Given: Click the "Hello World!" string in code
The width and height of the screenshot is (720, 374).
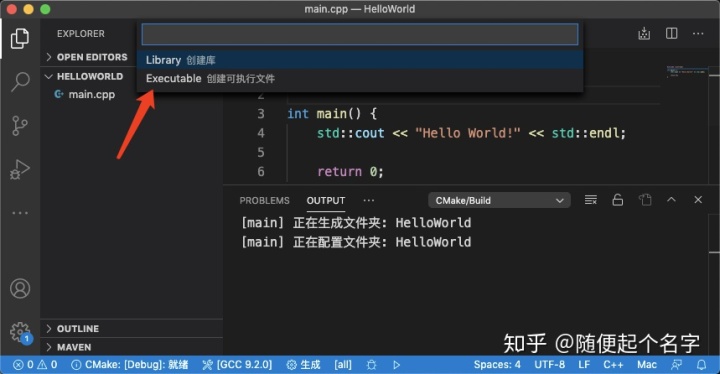Looking at the screenshot, I should [x=467, y=133].
